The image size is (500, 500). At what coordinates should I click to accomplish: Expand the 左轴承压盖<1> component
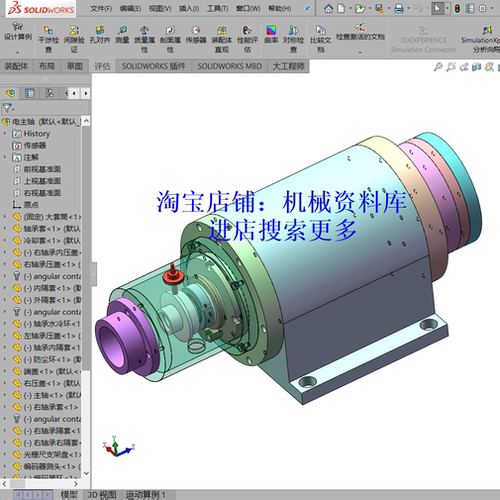tap(5, 335)
